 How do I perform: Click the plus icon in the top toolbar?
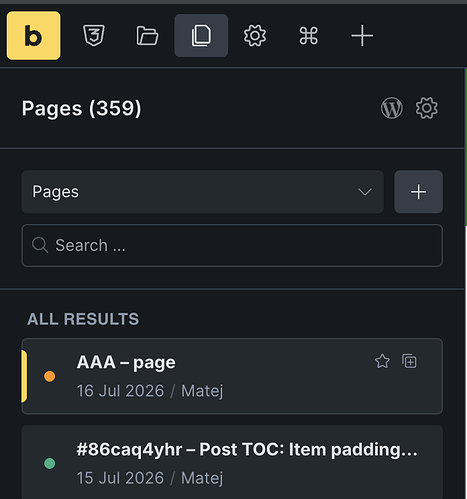click(x=362, y=35)
